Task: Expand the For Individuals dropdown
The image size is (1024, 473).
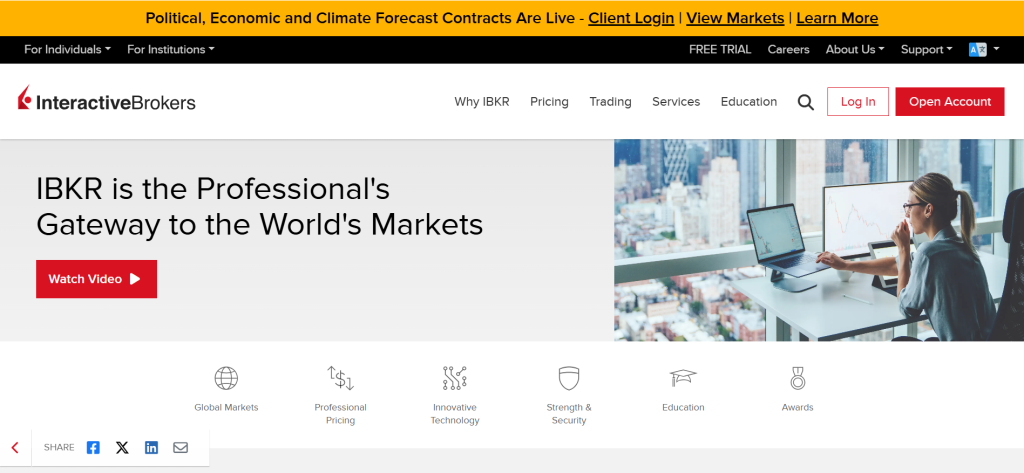Action: [x=67, y=50]
